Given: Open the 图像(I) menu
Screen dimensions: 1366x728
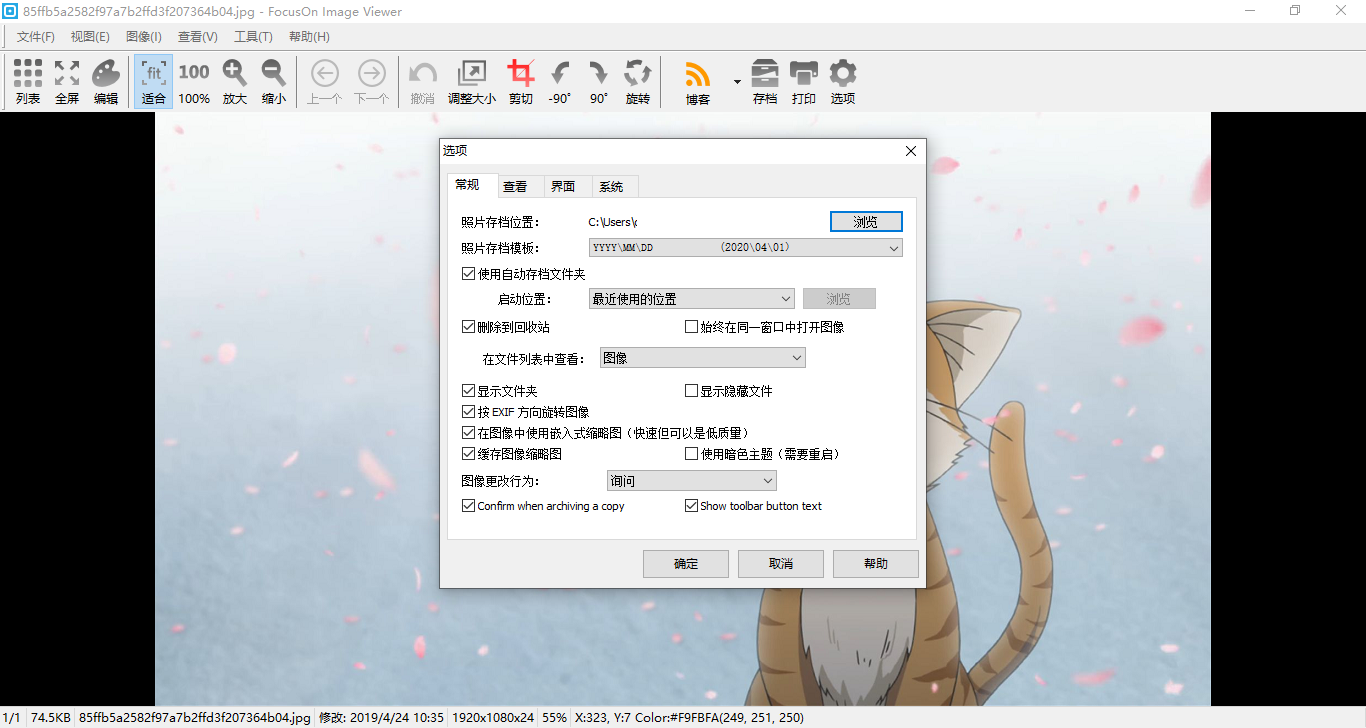Looking at the screenshot, I should click(x=144, y=37).
